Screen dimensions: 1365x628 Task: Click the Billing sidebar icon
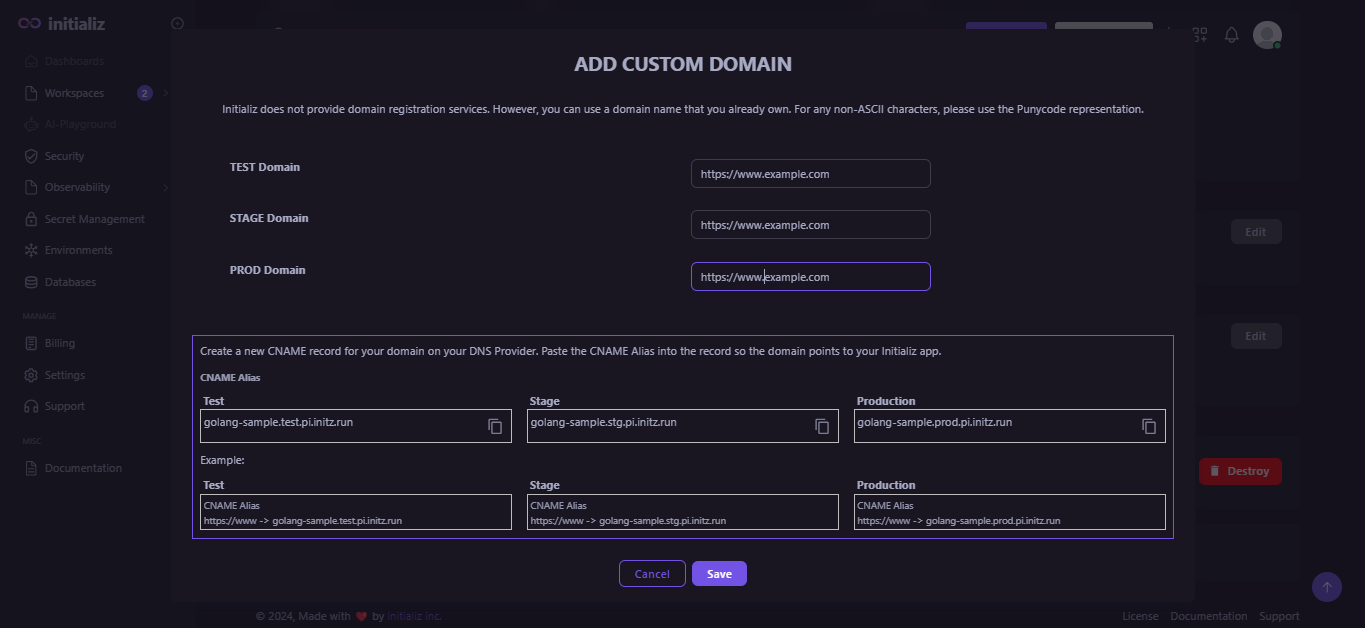click(x=31, y=343)
